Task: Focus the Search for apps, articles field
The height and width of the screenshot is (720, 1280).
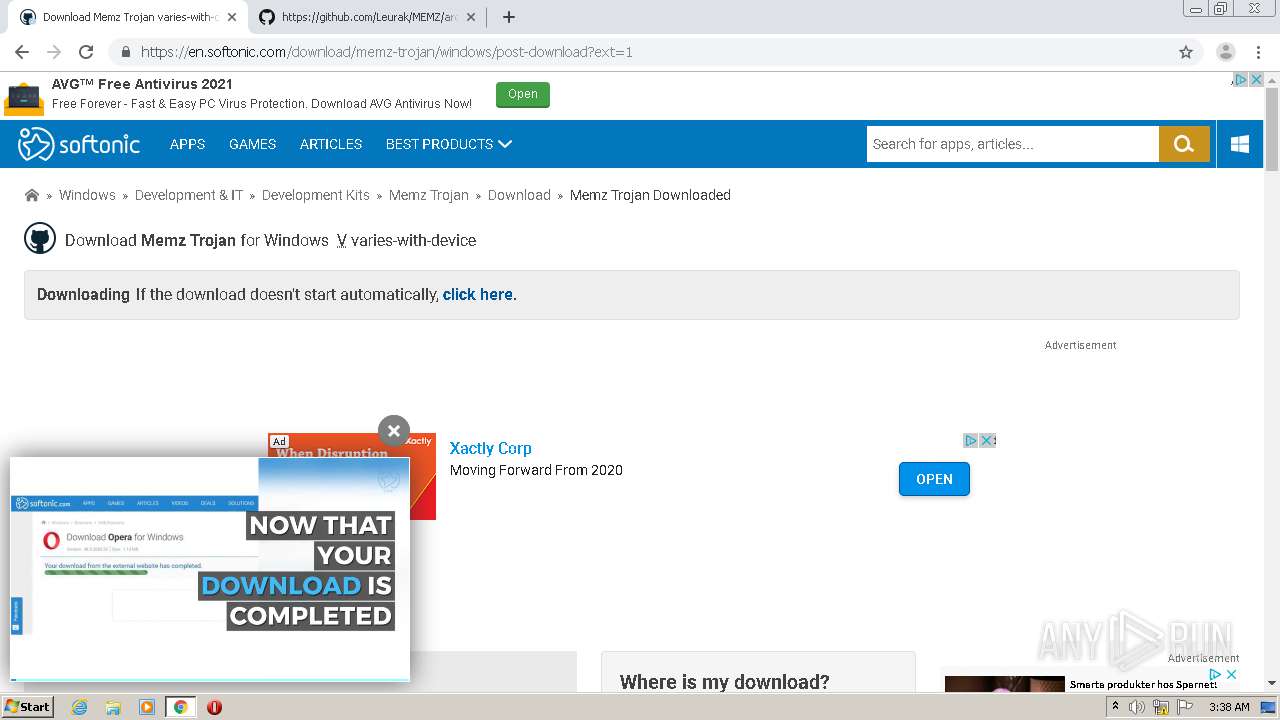Action: 1012,144
